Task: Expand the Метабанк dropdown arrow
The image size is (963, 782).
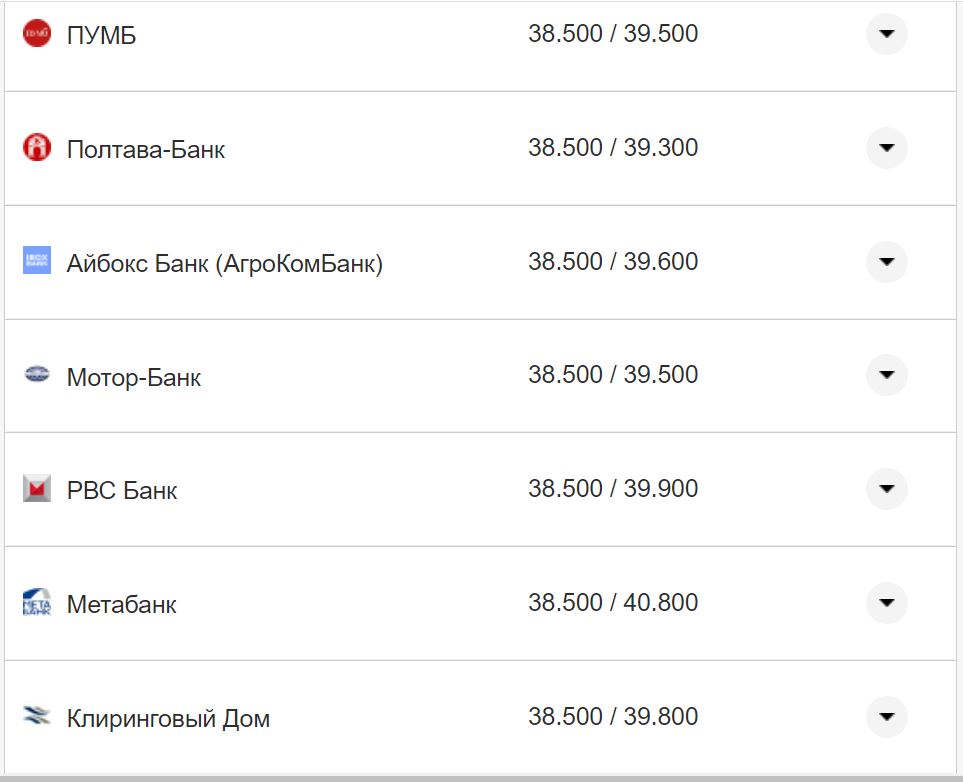Action: 886,603
